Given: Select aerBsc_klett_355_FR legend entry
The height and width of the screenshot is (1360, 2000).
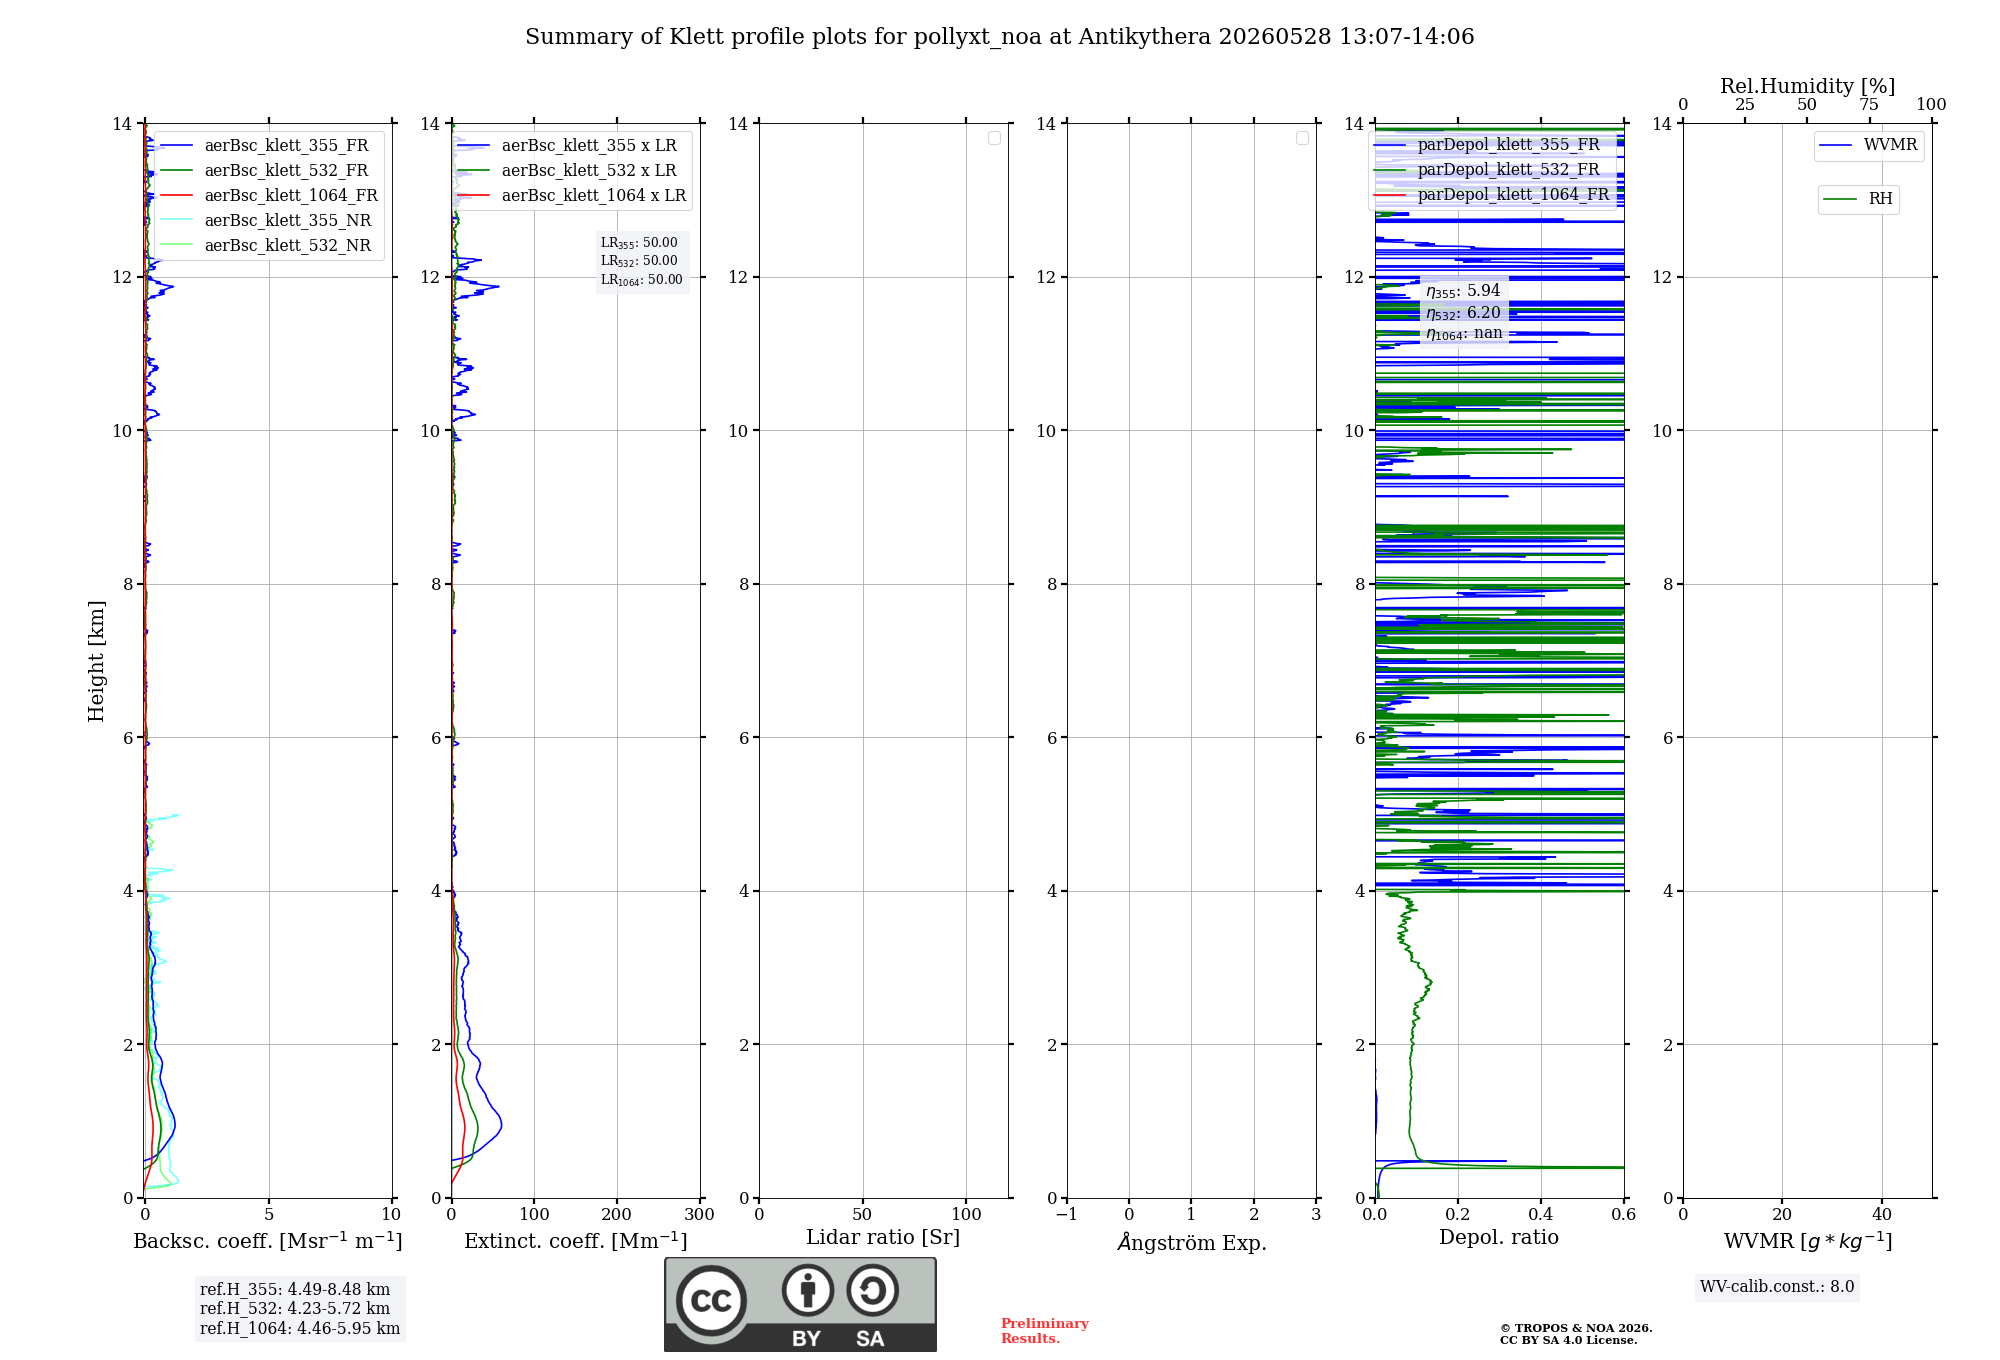Looking at the screenshot, I should 268,146.
